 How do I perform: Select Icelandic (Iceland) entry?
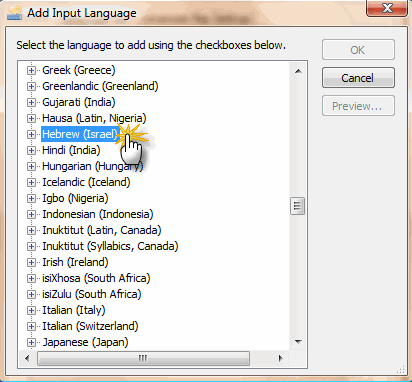point(86,182)
